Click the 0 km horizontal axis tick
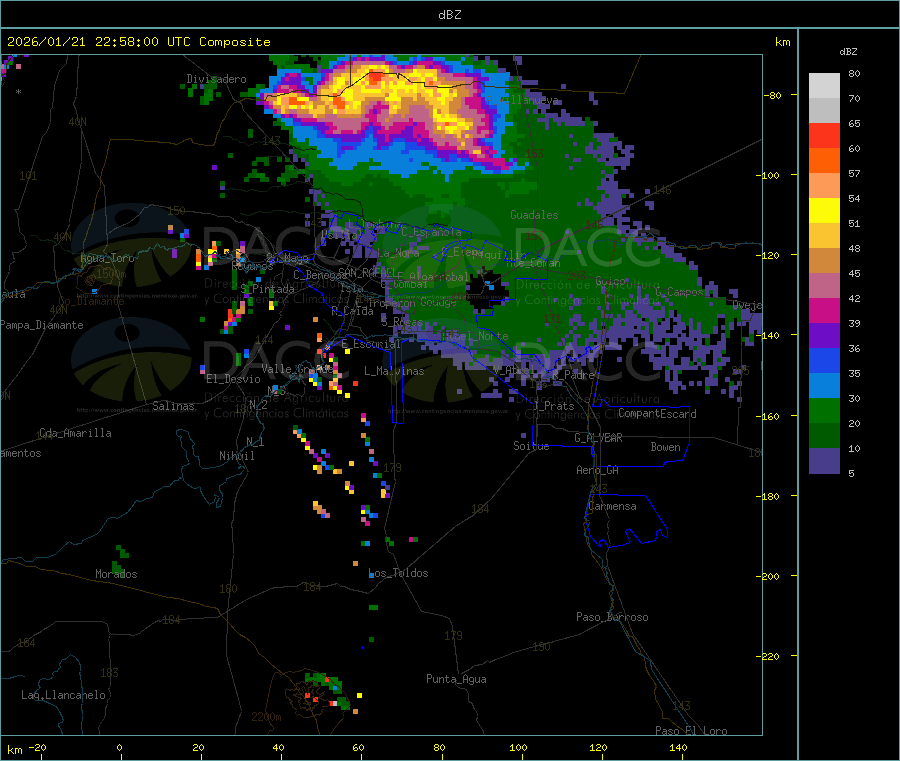This screenshot has height=761, width=900. coord(119,747)
